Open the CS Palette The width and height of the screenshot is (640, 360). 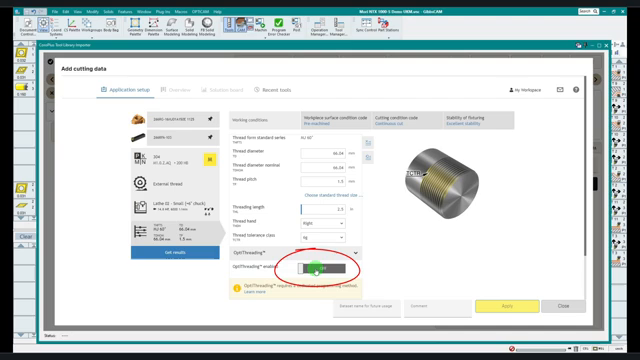click(72, 25)
